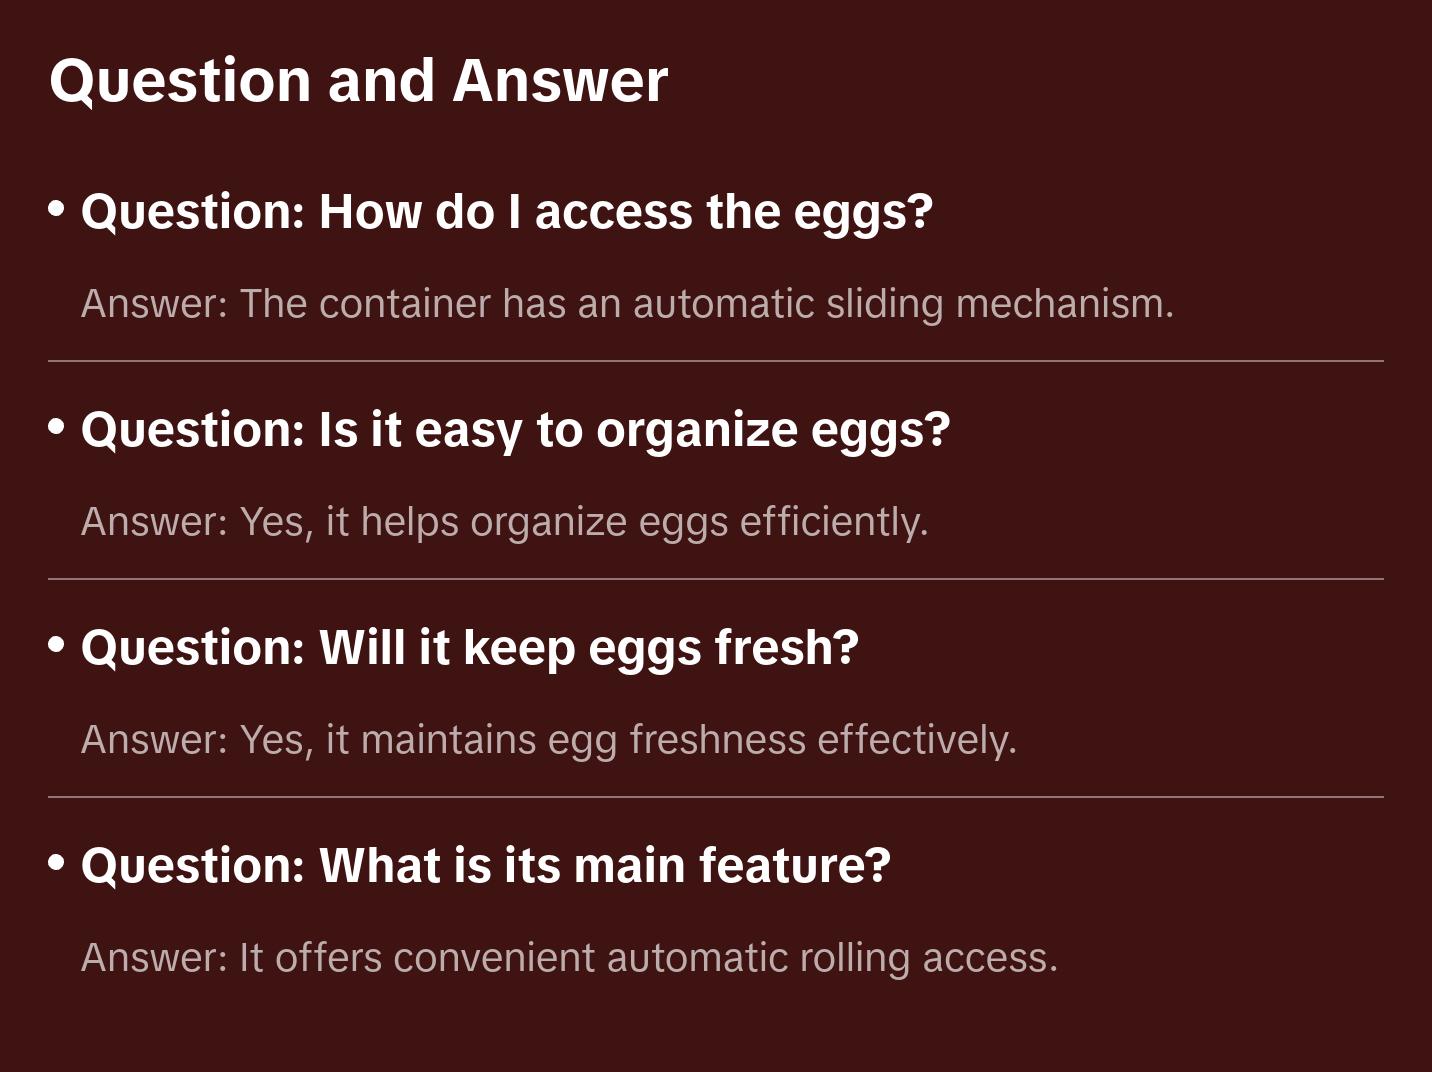Select the 'maintains egg freshness effectively' answer
1432x1072 pixels.
548,740
